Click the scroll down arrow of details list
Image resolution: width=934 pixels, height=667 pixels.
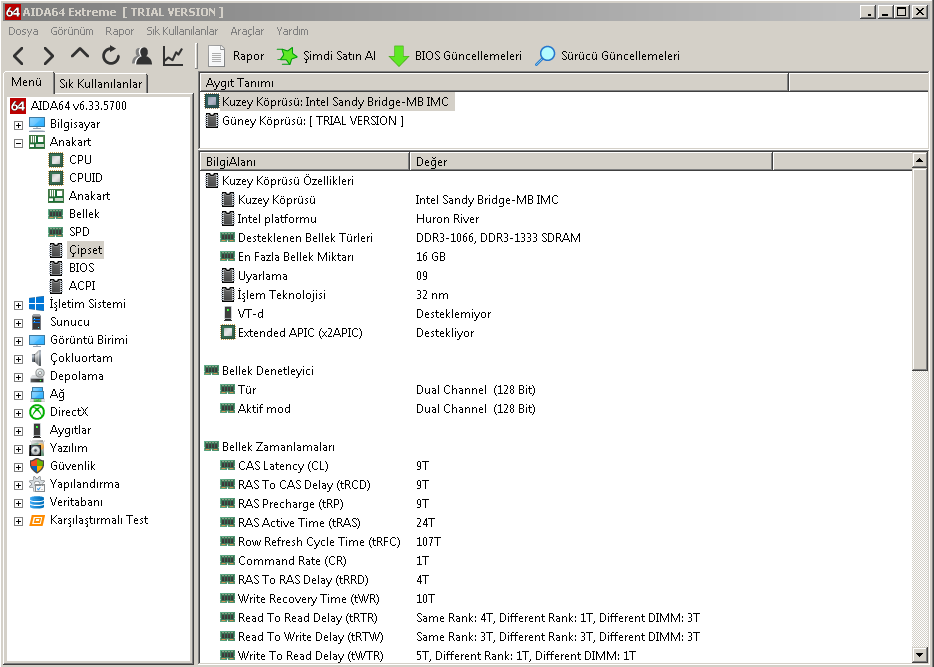(x=921, y=655)
